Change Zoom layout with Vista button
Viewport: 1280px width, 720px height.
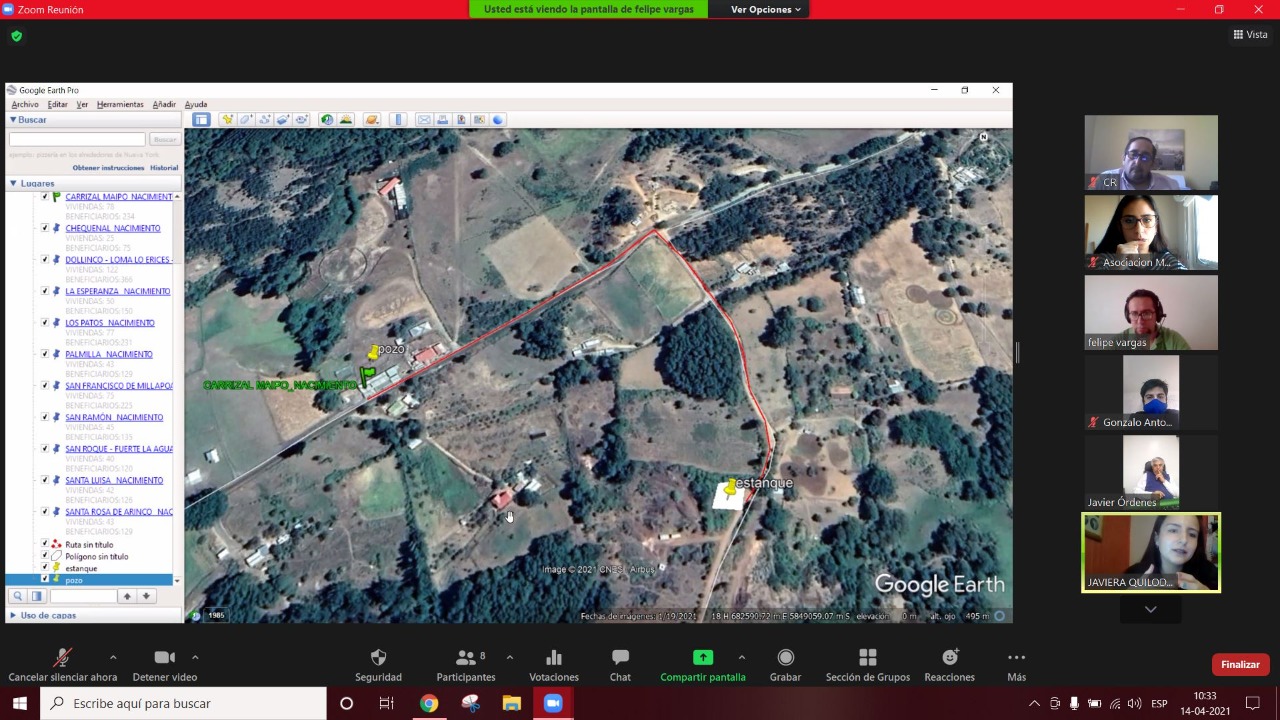pyautogui.click(x=1250, y=35)
